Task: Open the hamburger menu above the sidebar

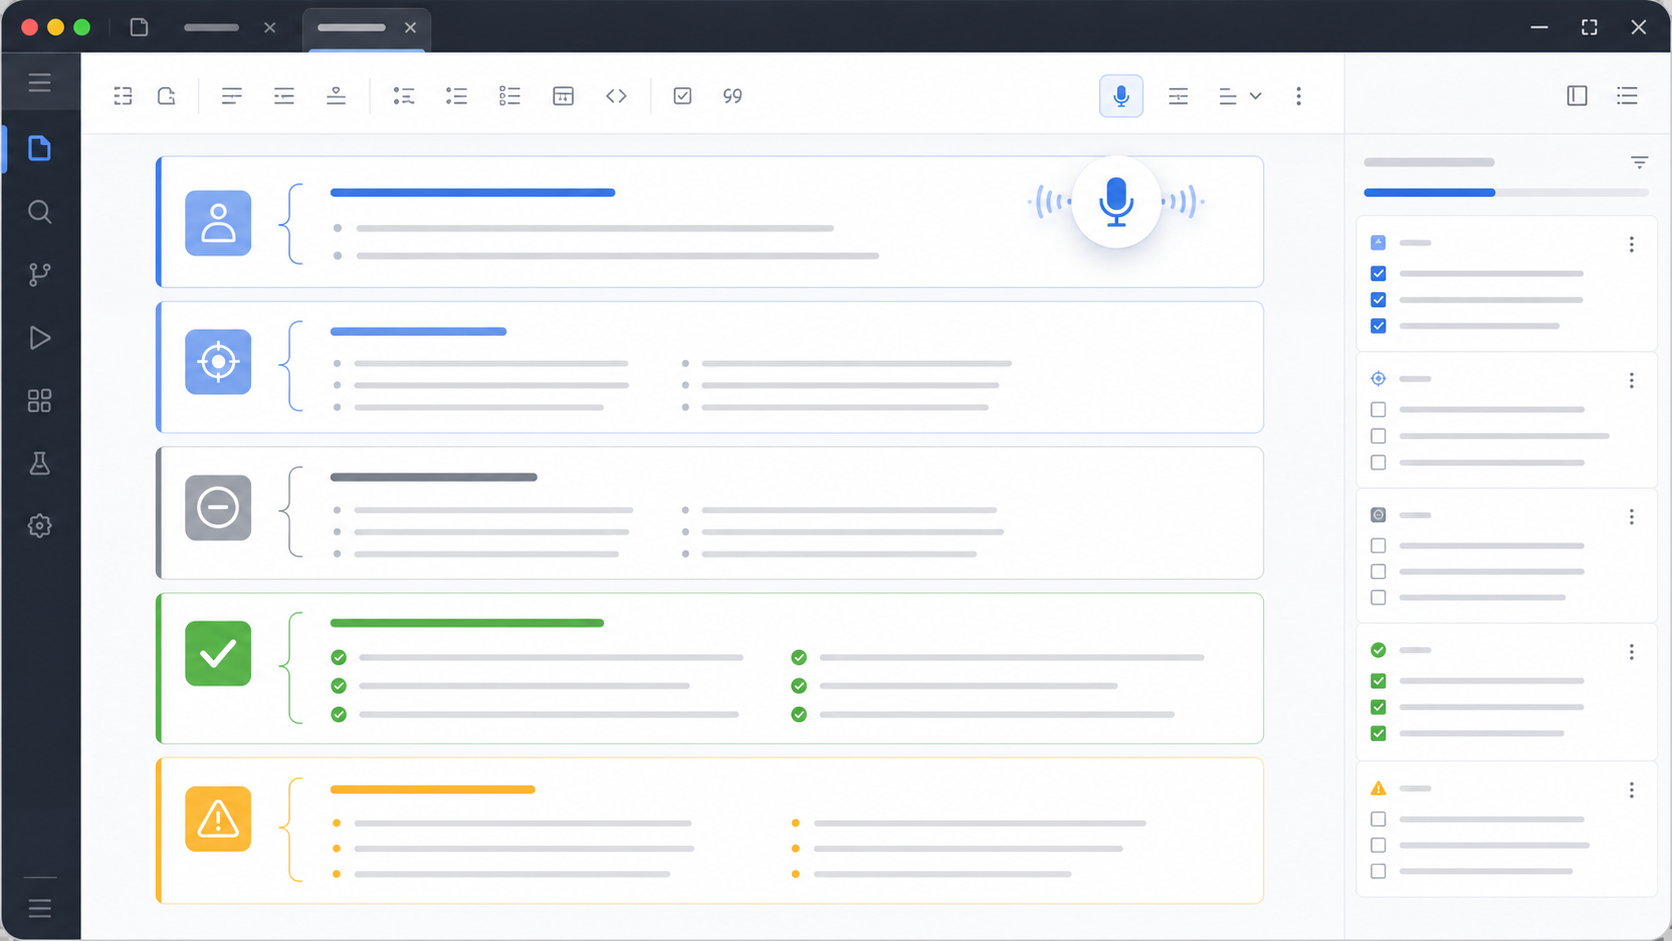Action: pos(40,82)
